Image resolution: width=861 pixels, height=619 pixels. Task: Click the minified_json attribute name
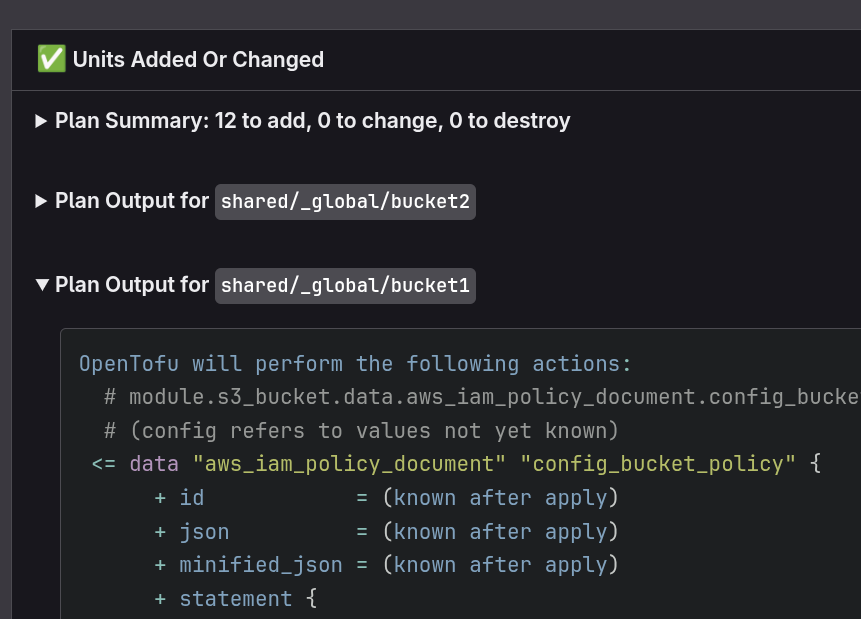click(261, 565)
